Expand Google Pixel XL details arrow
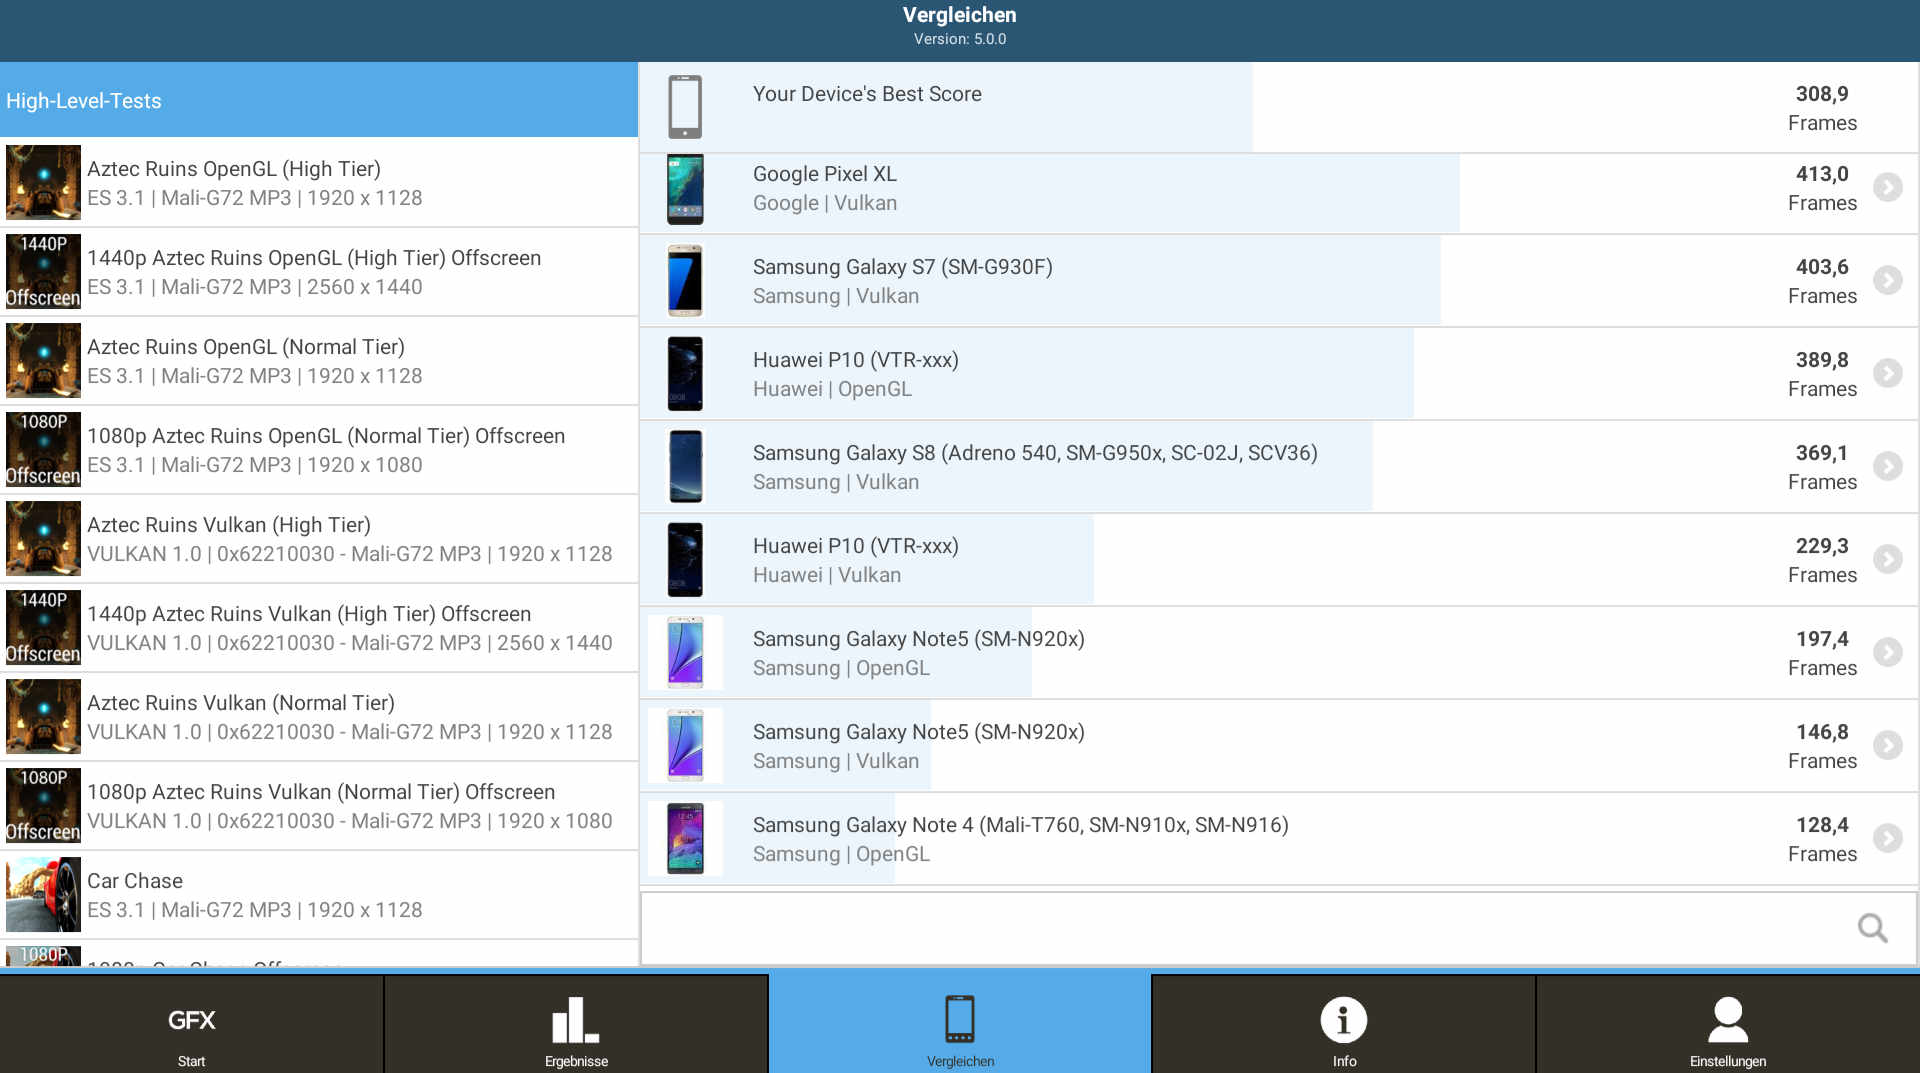This screenshot has width=1920, height=1073. pos(1887,187)
